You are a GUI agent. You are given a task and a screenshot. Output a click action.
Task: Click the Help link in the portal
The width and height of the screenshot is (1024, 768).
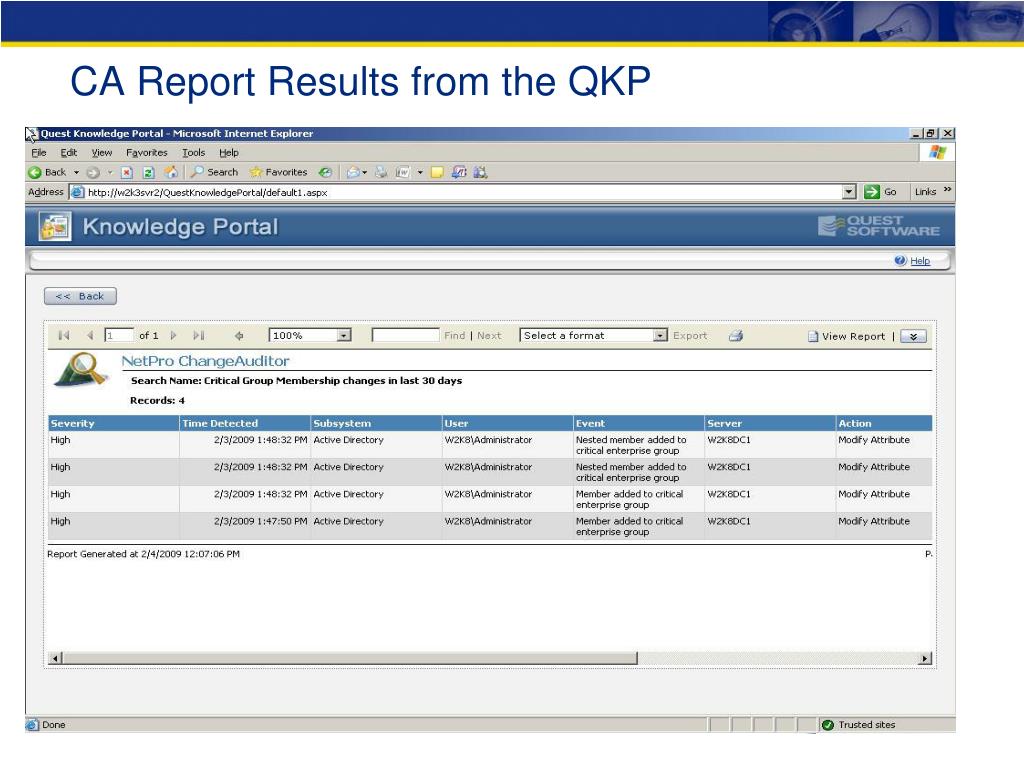[x=920, y=261]
